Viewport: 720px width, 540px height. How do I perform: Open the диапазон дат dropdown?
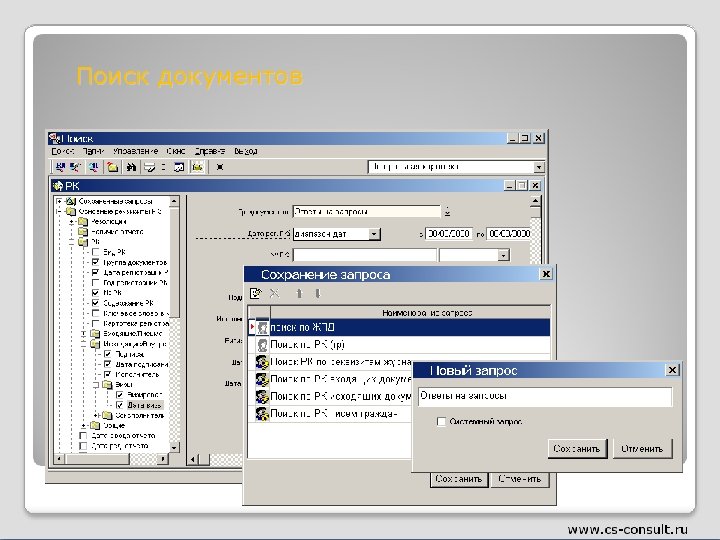click(374, 234)
